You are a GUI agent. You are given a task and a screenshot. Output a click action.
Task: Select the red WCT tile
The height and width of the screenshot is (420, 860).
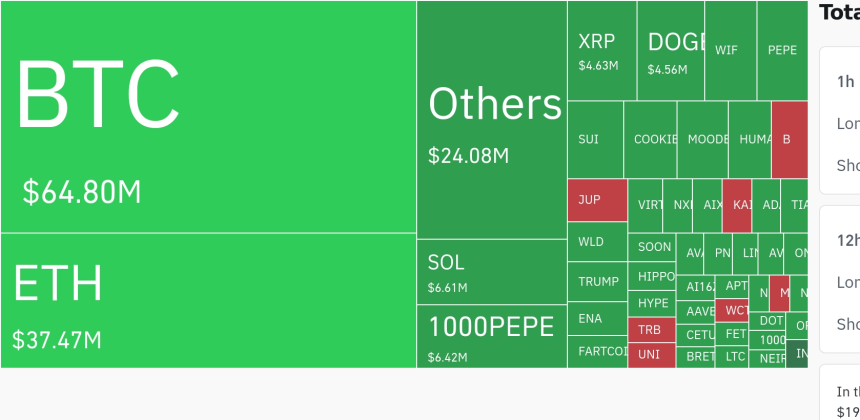coord(732,310)
